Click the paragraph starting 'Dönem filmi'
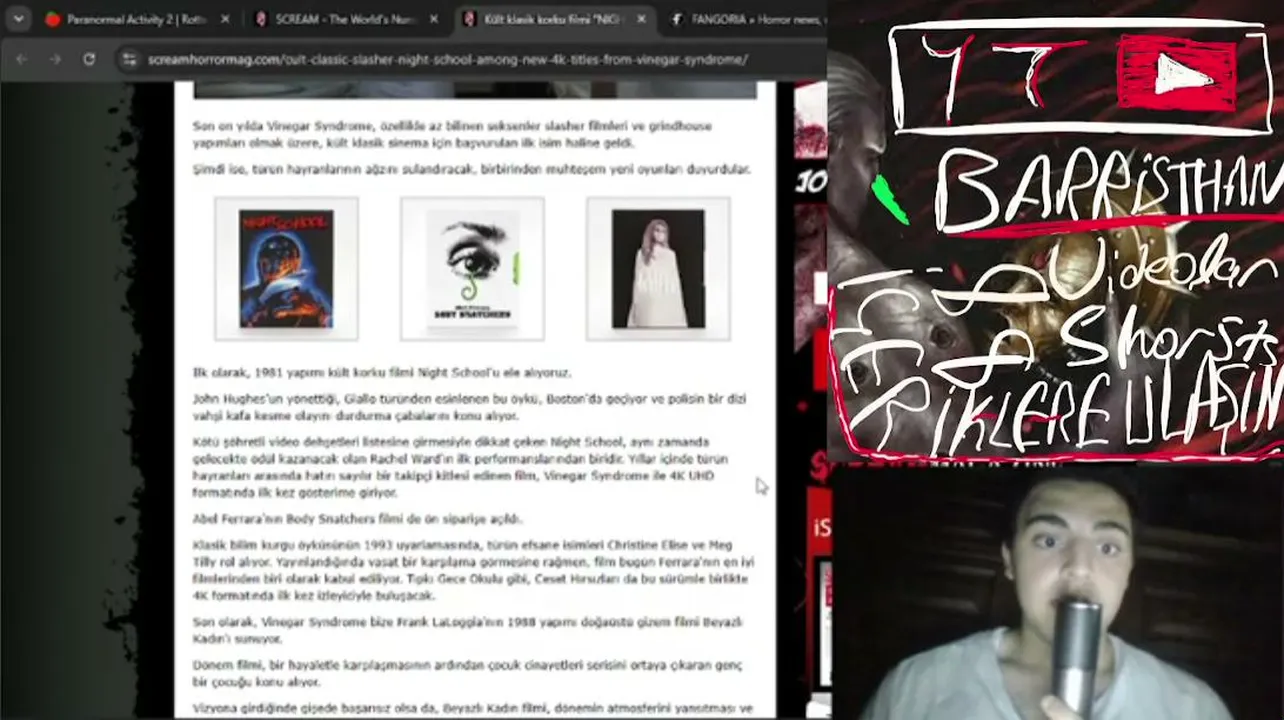 point(469,674)
